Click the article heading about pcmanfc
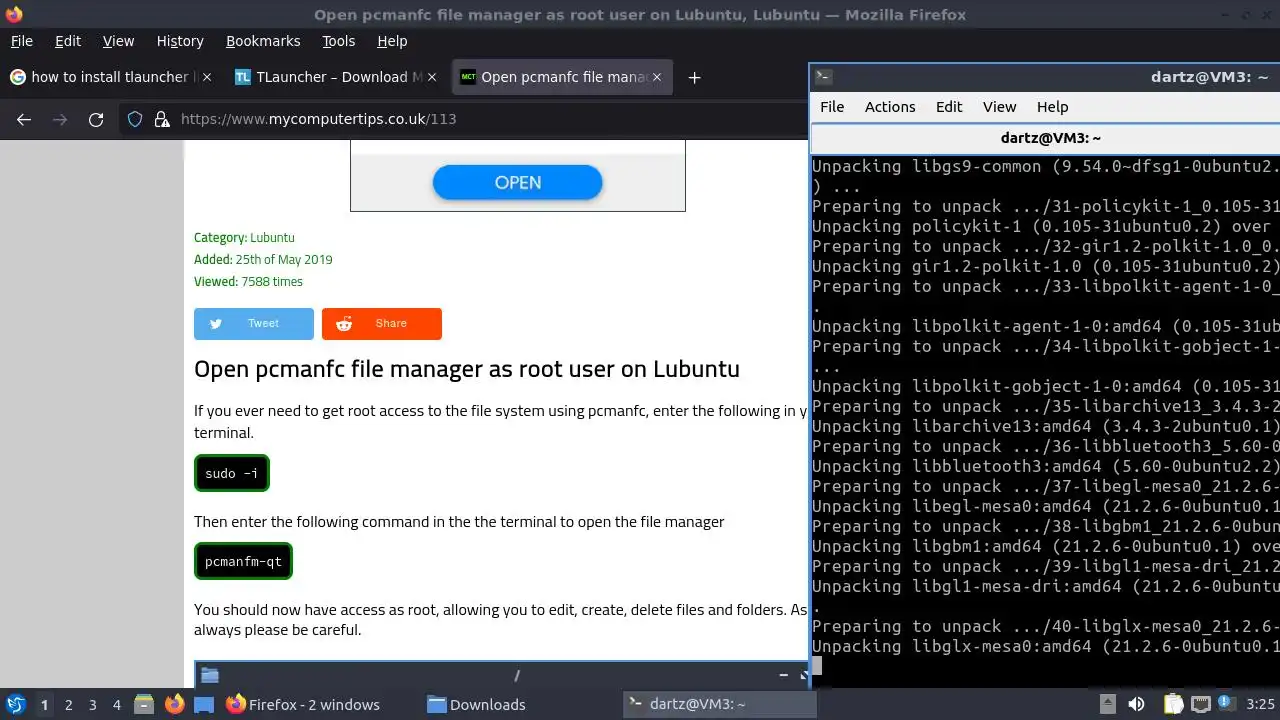Image resolution: width=1280 pixels, height=720 pixels. 467,369
